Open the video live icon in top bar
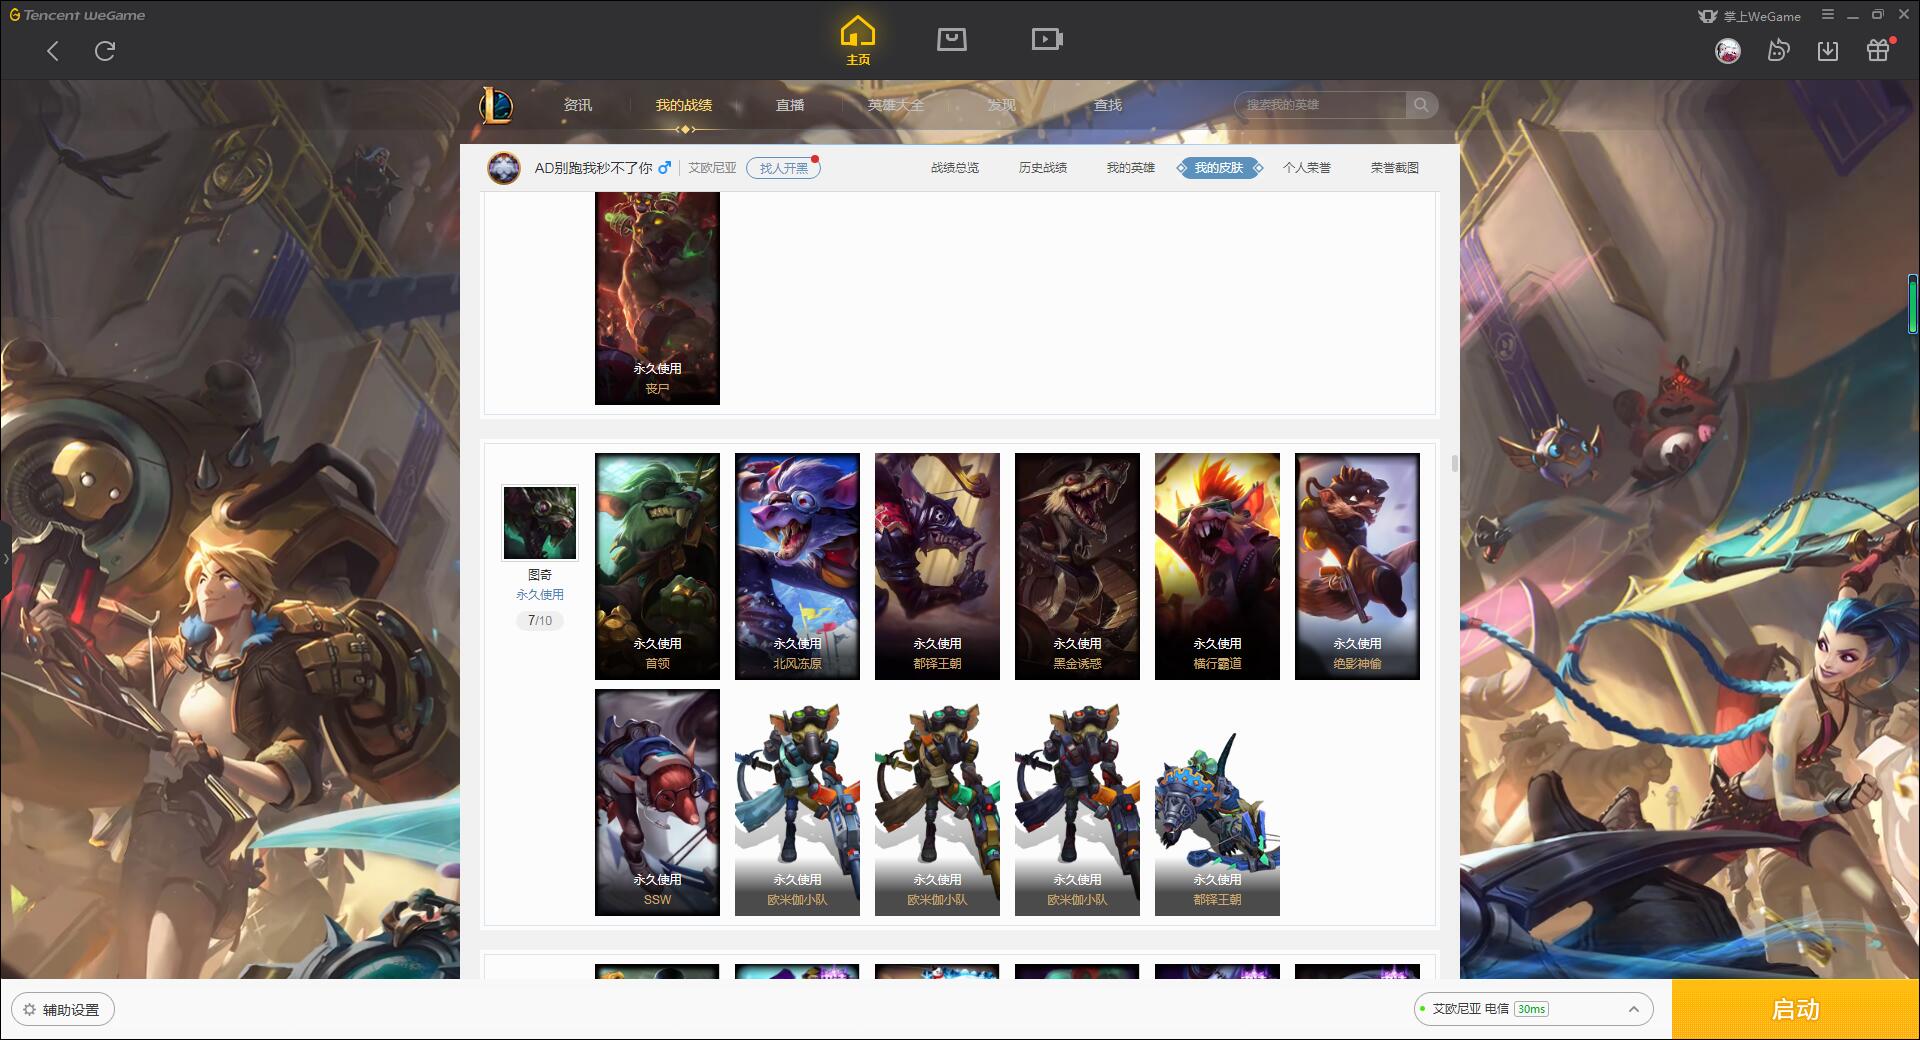 [1046, 39]
